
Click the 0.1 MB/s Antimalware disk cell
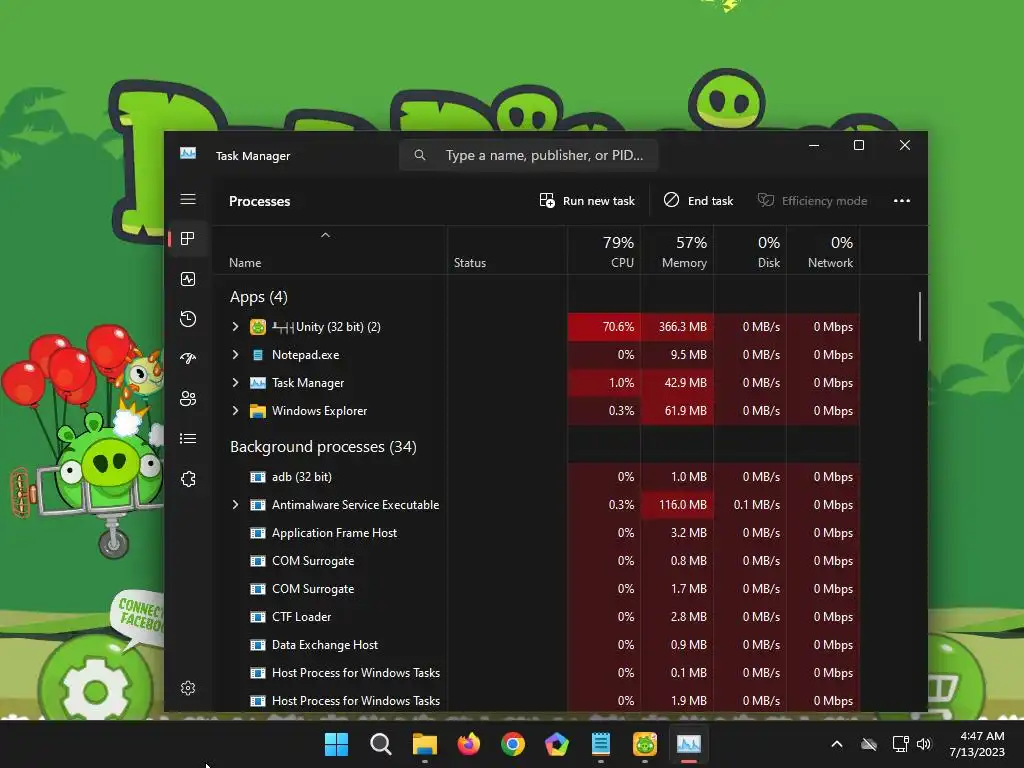[x=750, y=505]
